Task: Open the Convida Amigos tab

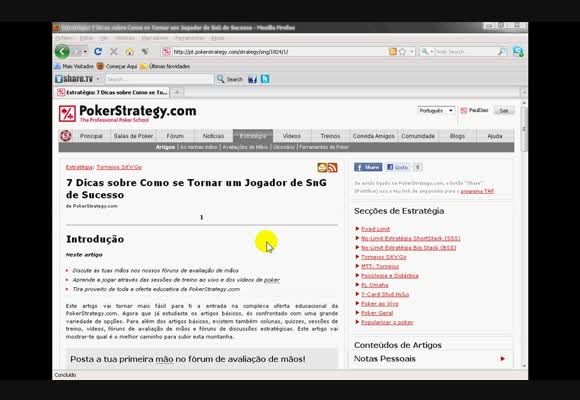Action: (x=373, y=136)
